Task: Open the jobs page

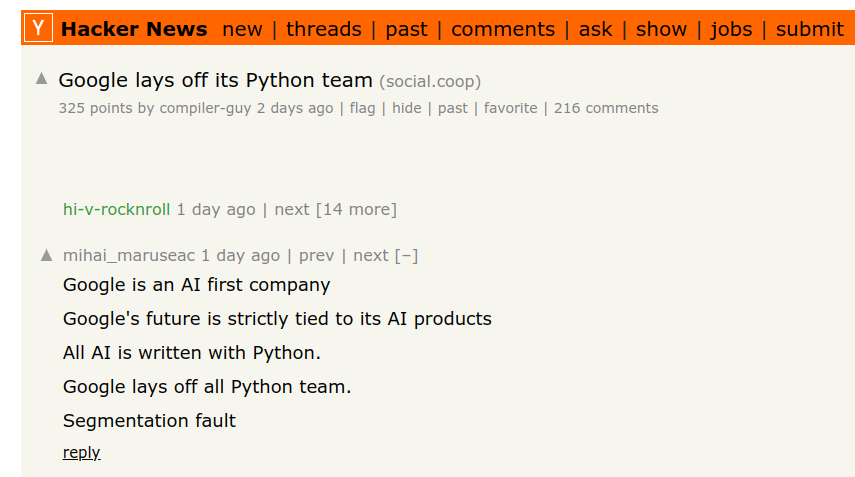Action: click(731, 29)
